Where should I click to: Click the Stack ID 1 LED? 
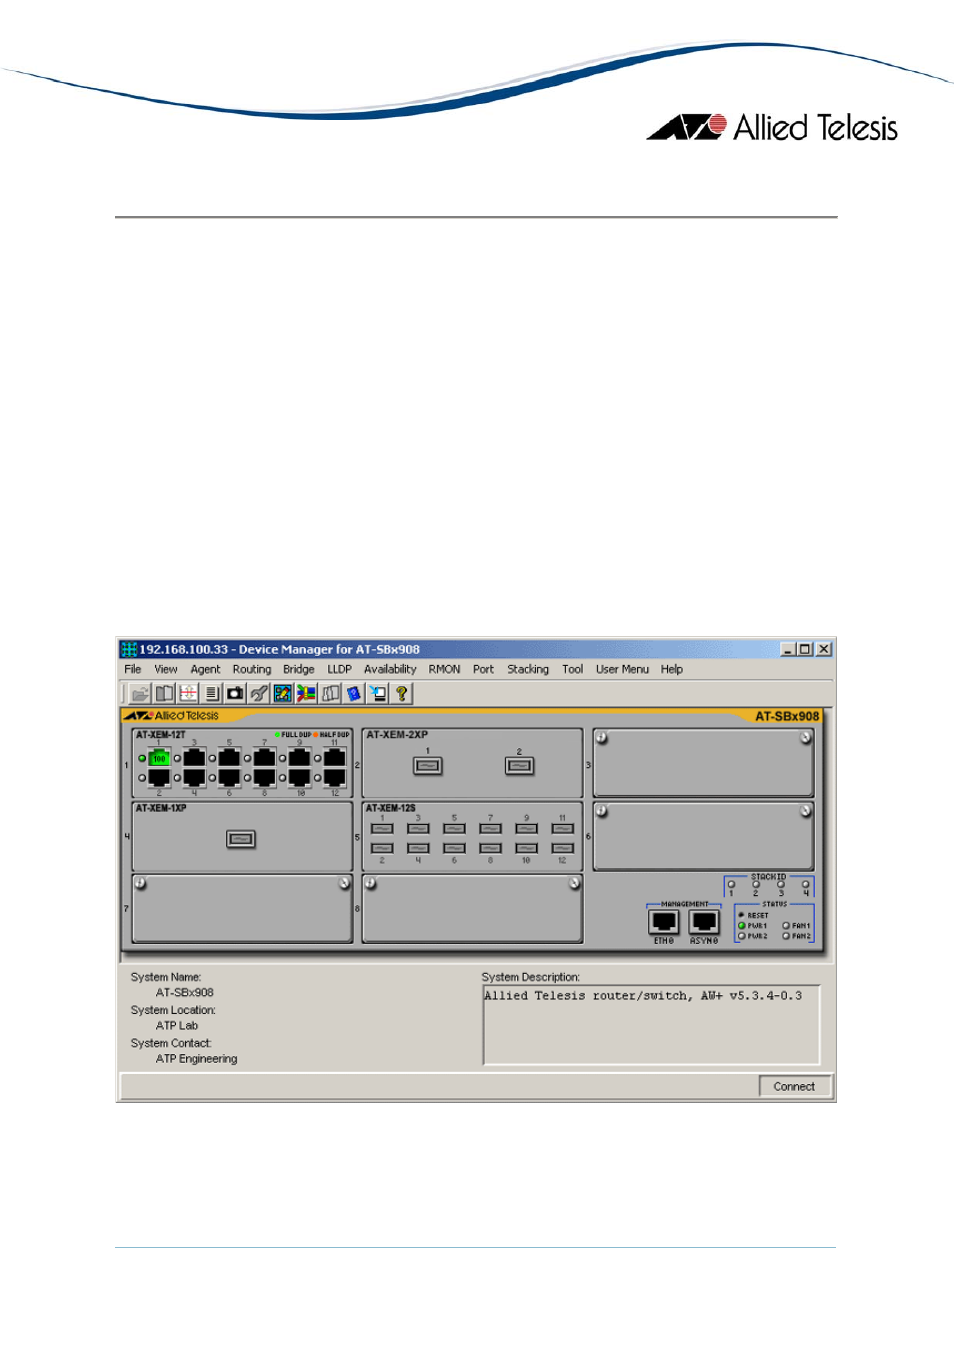pos(731,884)
